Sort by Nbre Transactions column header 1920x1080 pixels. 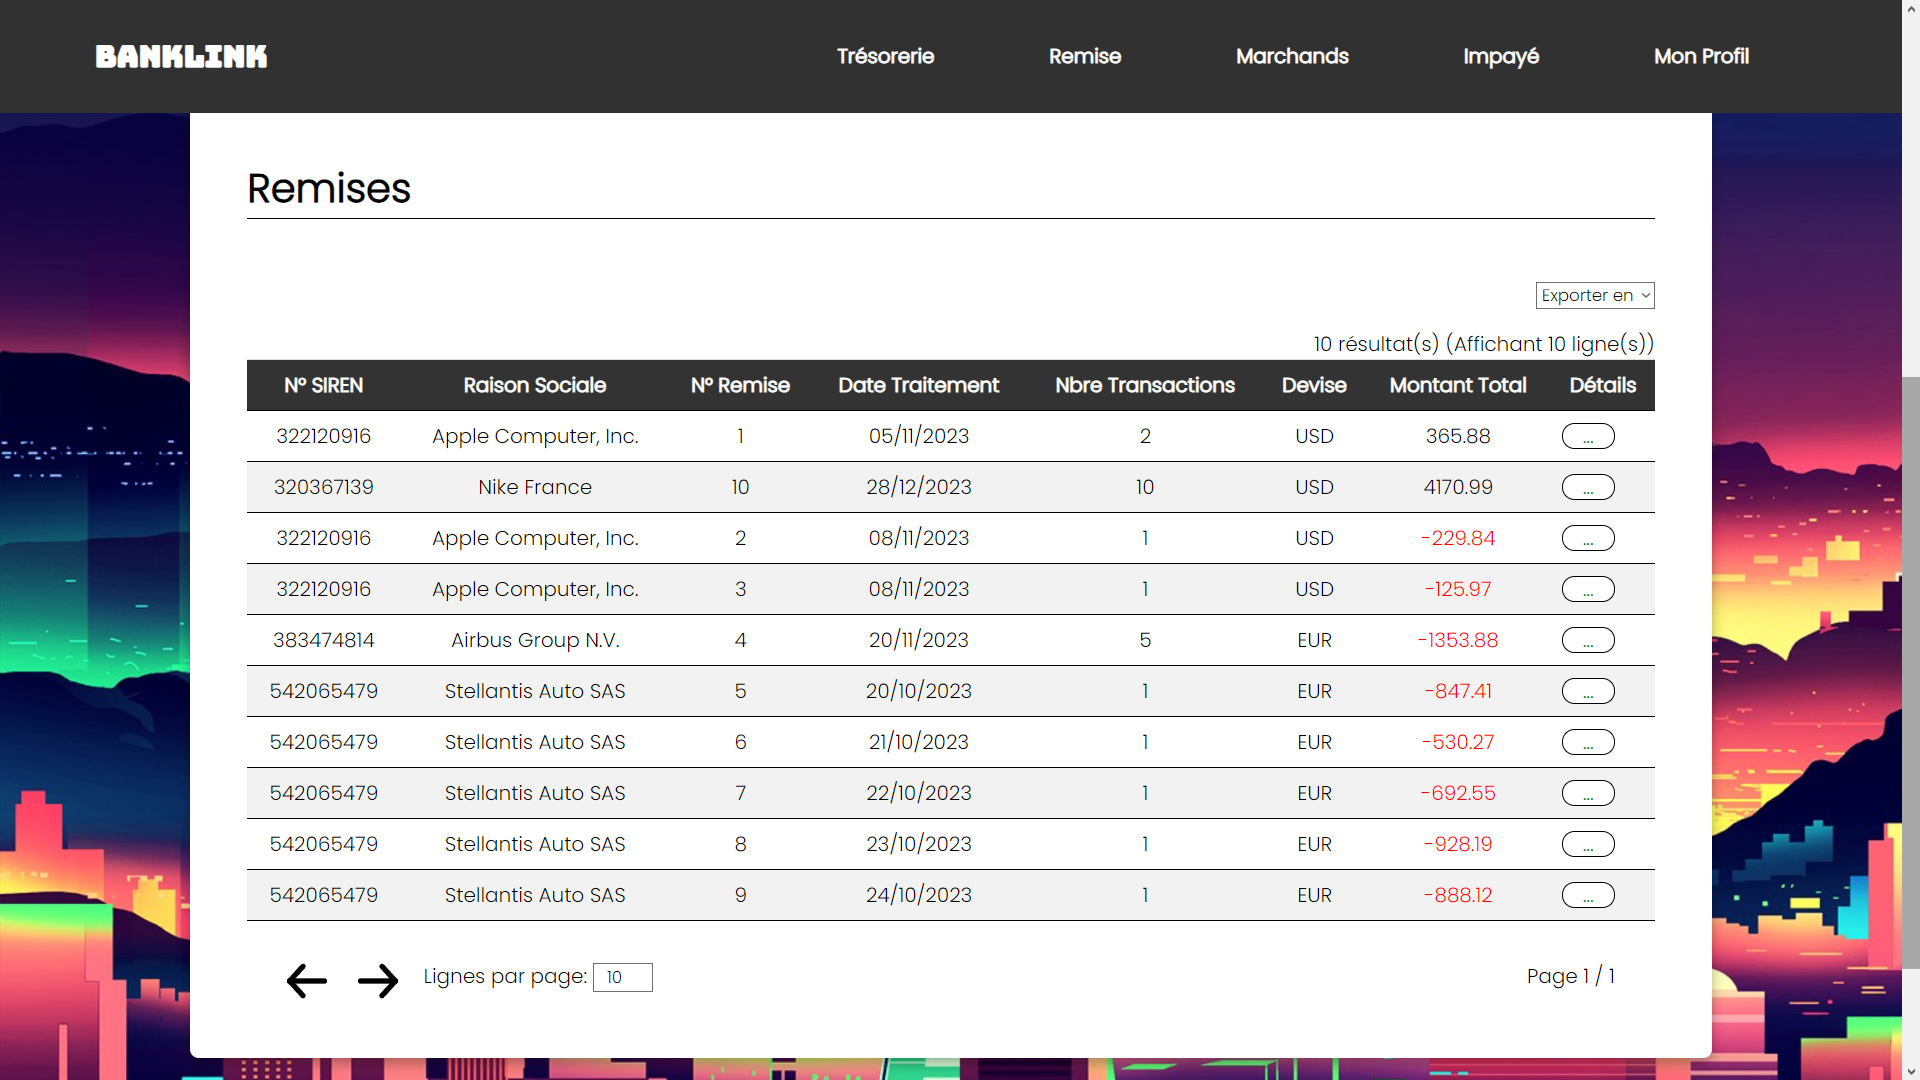(1145, 385)
